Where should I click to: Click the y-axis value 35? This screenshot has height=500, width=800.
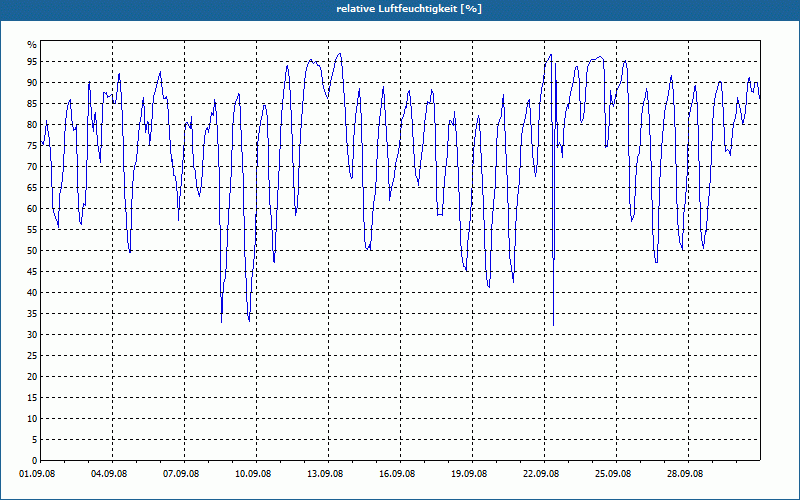tap(32, 314)
